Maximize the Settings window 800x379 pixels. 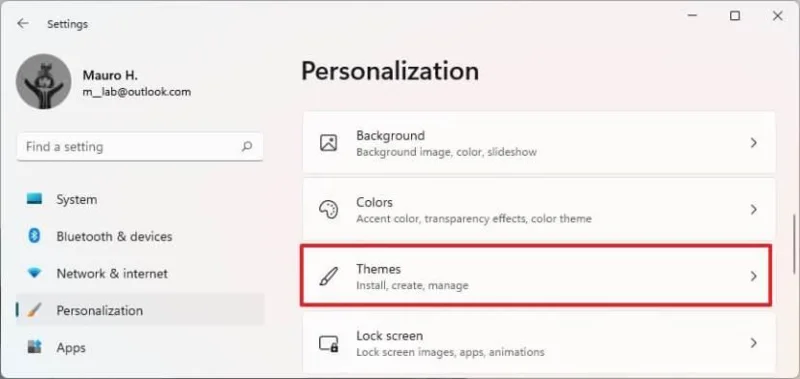pyautogui.click(x=735, y=16)
